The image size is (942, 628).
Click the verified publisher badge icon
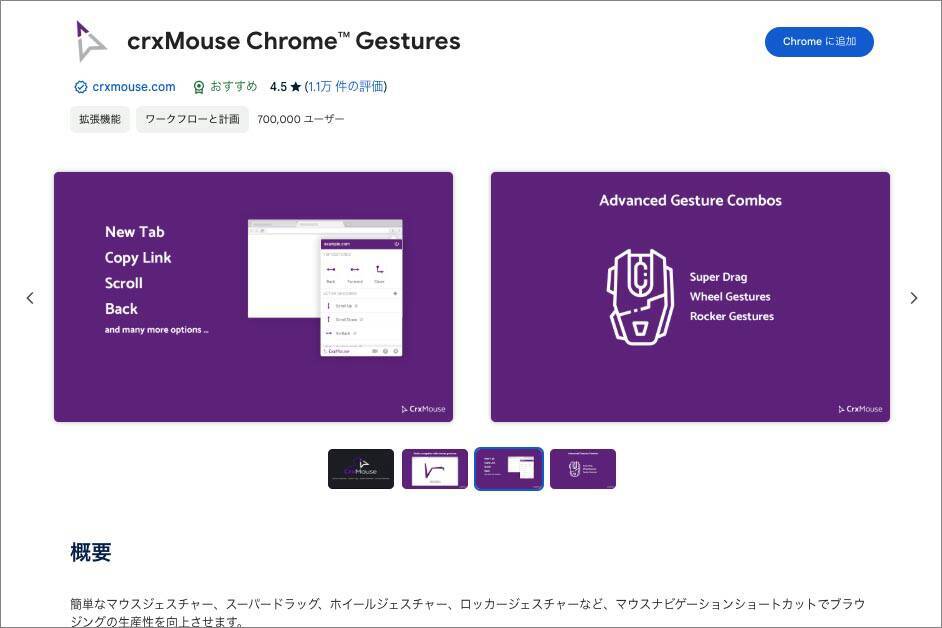pos(81,87)
